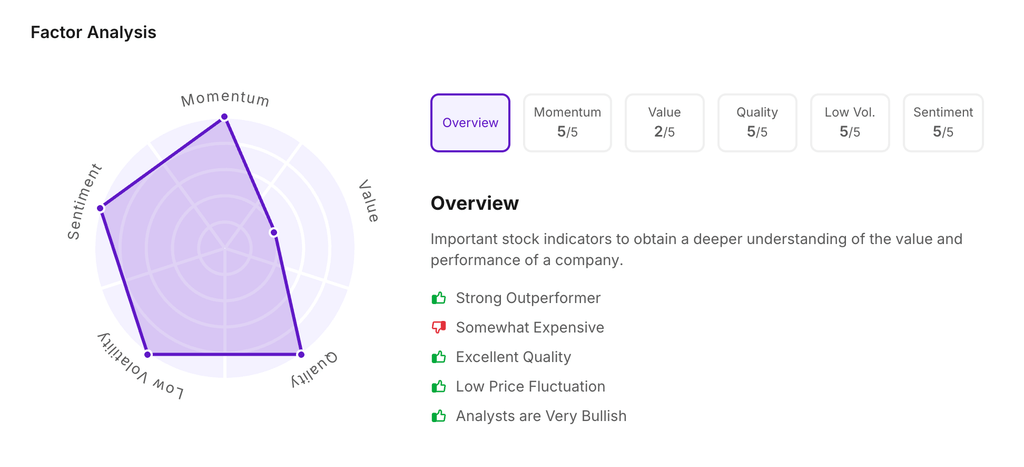Screen dimensions: 1024x467
Task: Click thumbs-up icon next to Excellent Quality
Action: tap(438, 357)
